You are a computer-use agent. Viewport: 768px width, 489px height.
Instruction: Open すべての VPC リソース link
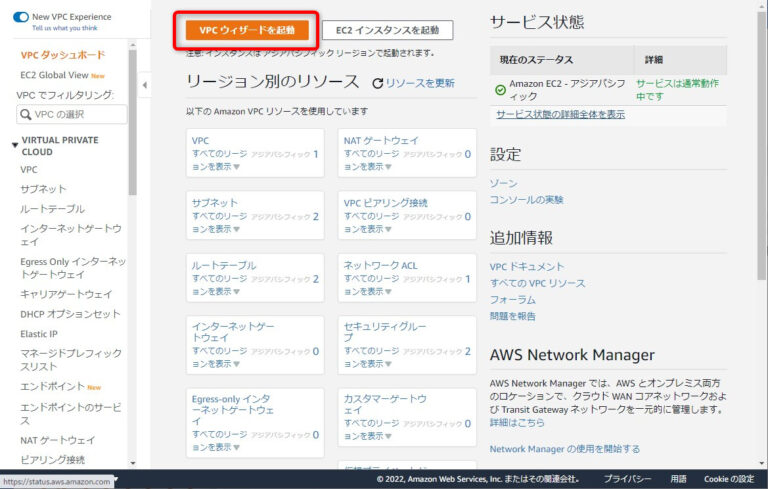tap(537, 283)
